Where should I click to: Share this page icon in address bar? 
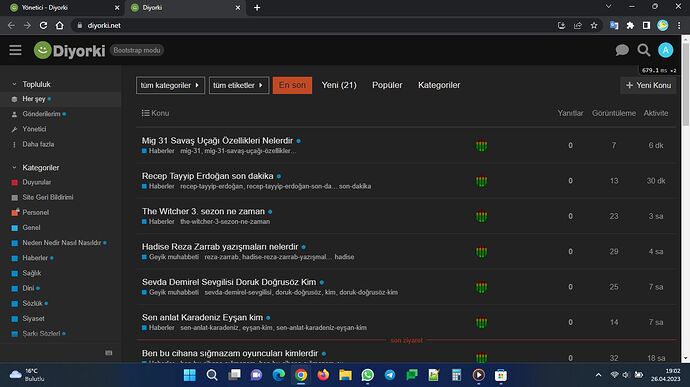pyautogui.click(x=578, y=26)
